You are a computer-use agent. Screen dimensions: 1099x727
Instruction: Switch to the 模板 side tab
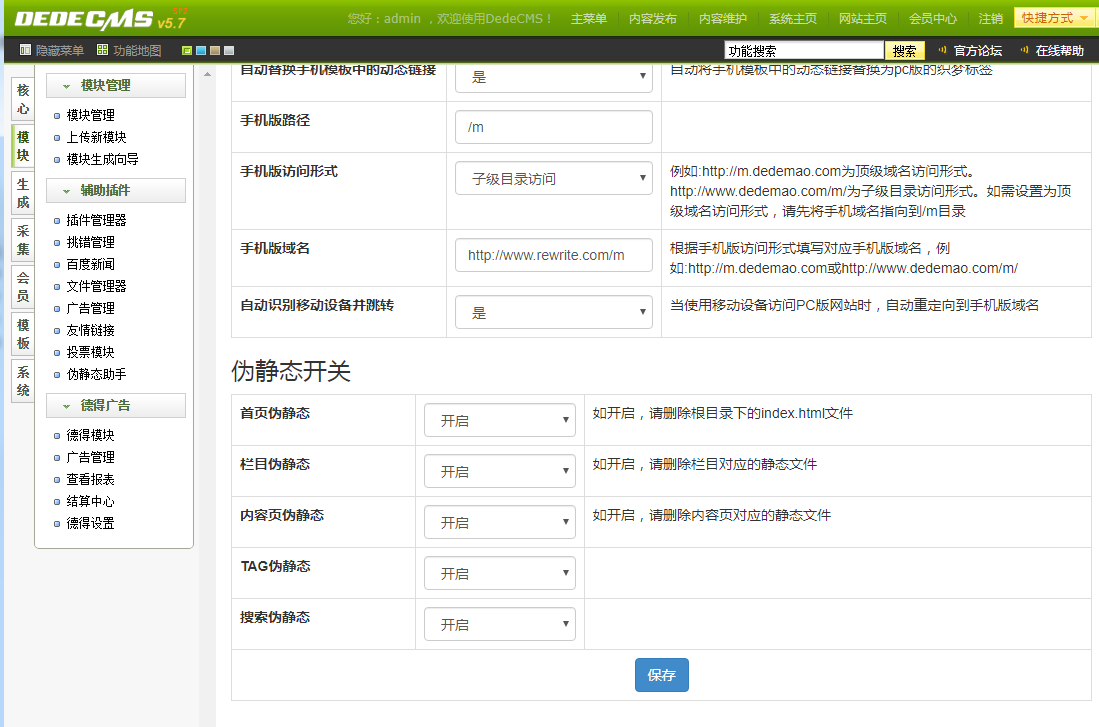[x=23, y=334]
